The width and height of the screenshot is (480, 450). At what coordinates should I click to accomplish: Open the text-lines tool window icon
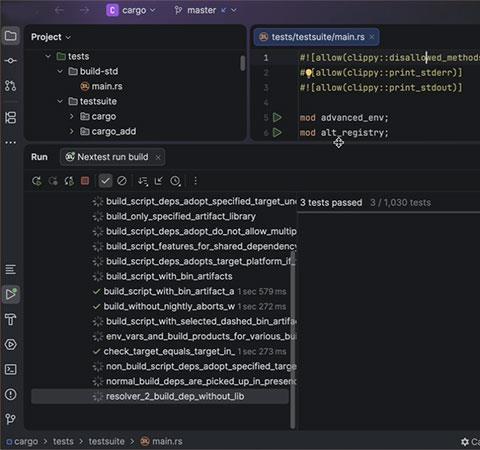point(10,269)
